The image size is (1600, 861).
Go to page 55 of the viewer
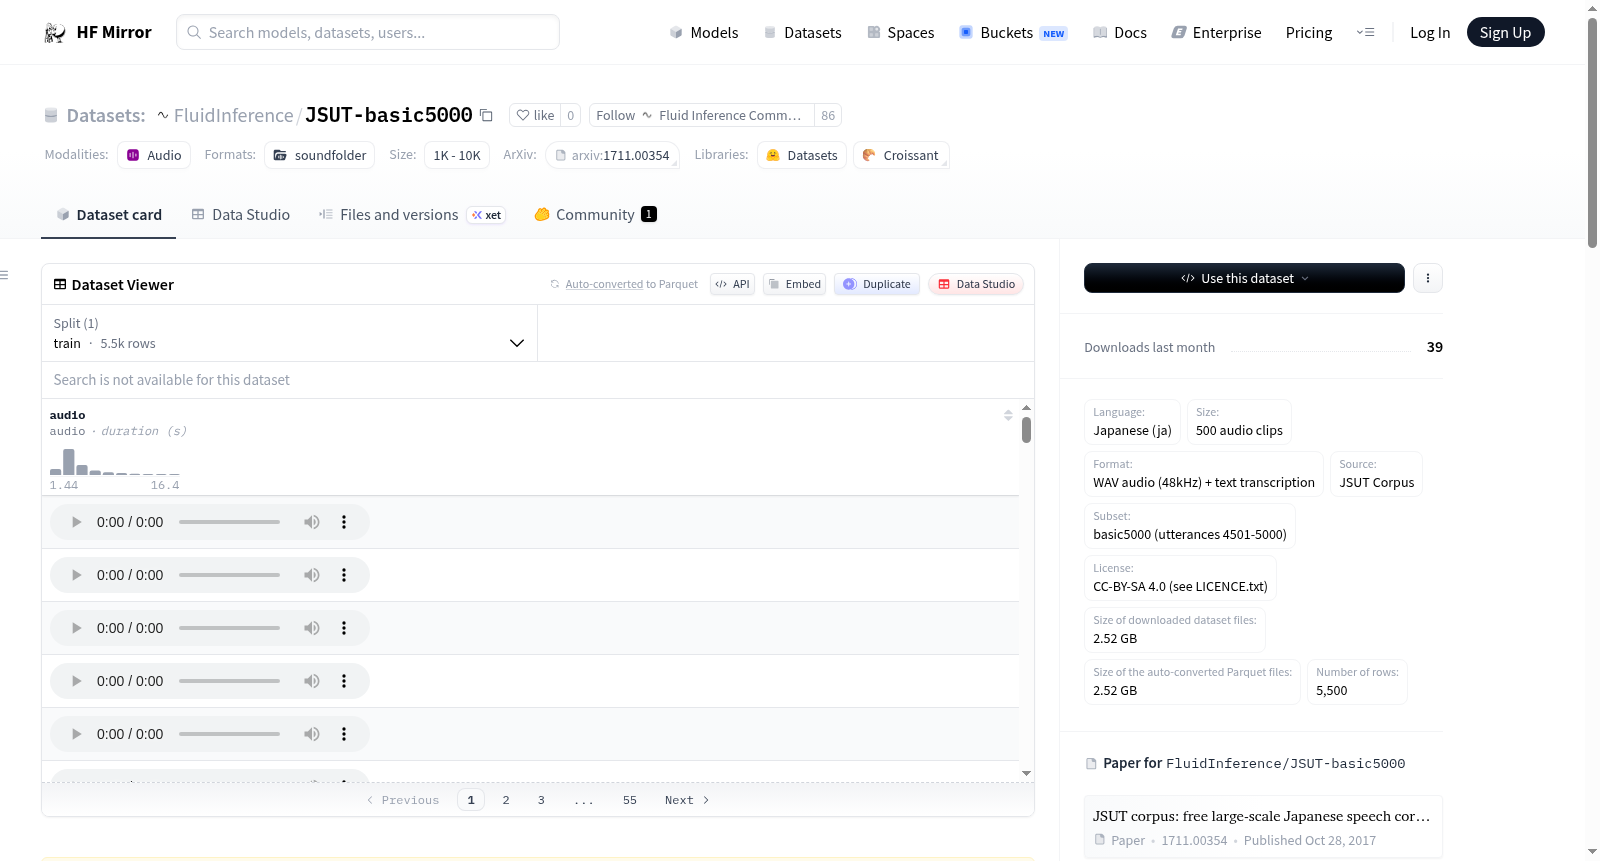click(630, 800)
